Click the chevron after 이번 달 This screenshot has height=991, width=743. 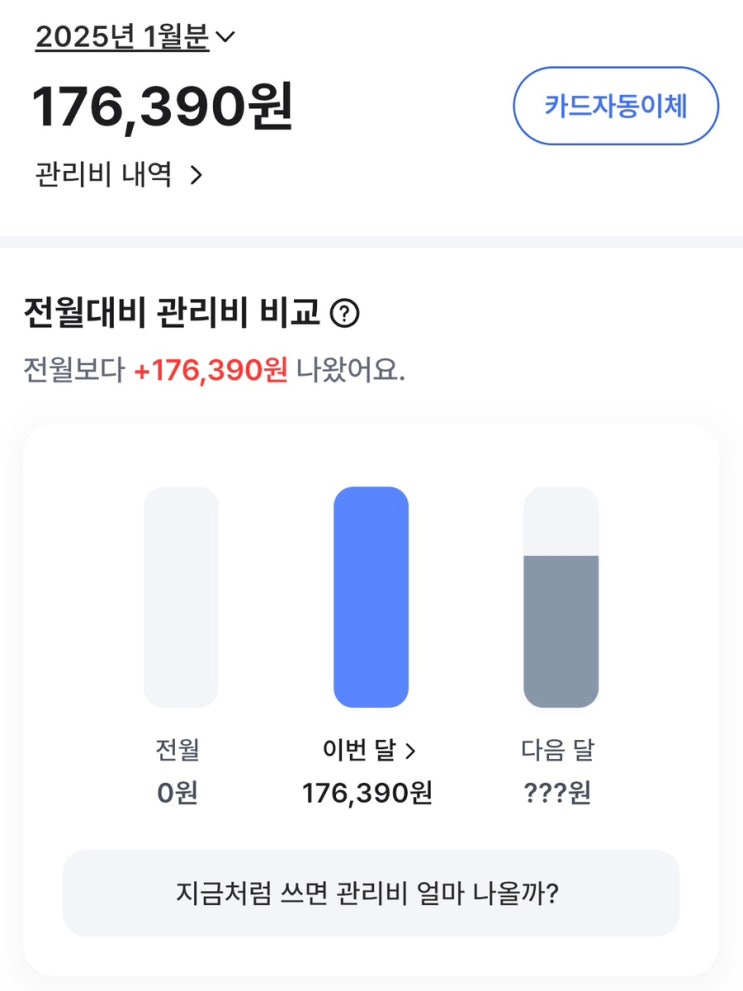coord(410,750)
